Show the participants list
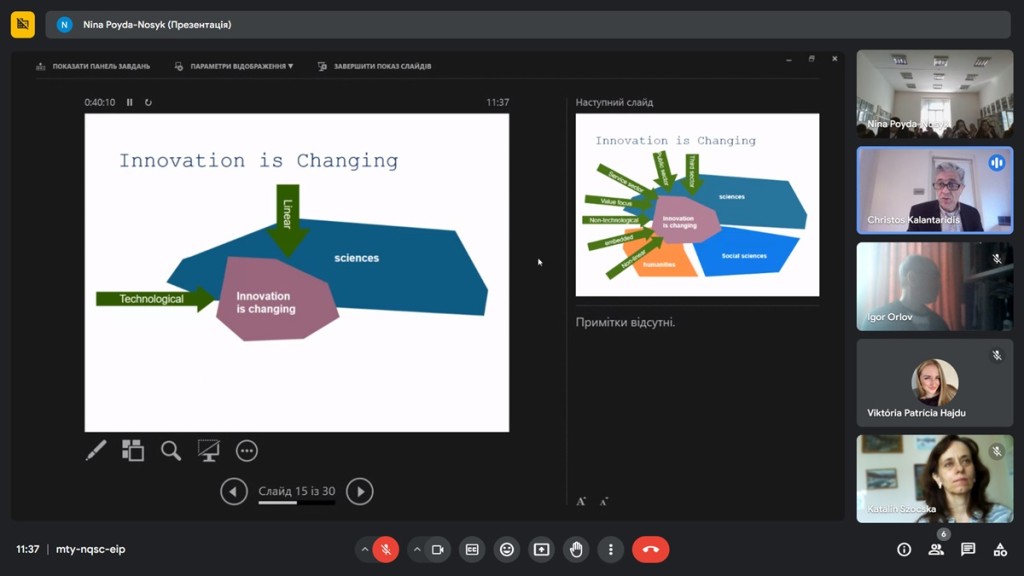This screenshot has width=1024, height=576. 936,549
